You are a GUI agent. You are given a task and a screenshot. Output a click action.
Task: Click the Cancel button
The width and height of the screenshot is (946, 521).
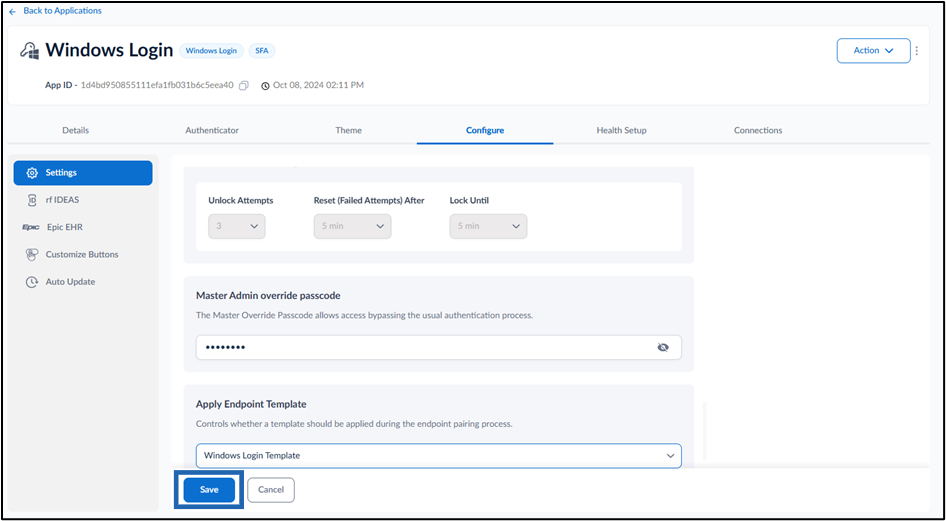point(271,490)
